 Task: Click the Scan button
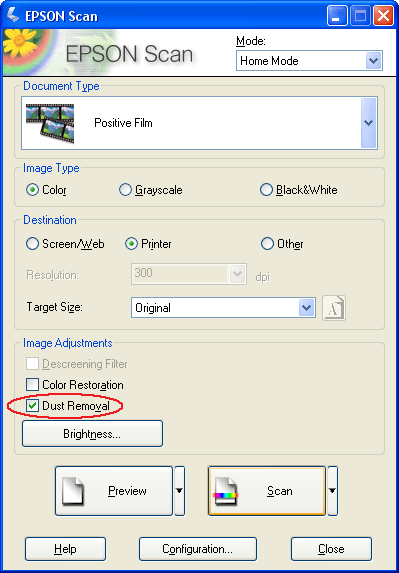267,491
